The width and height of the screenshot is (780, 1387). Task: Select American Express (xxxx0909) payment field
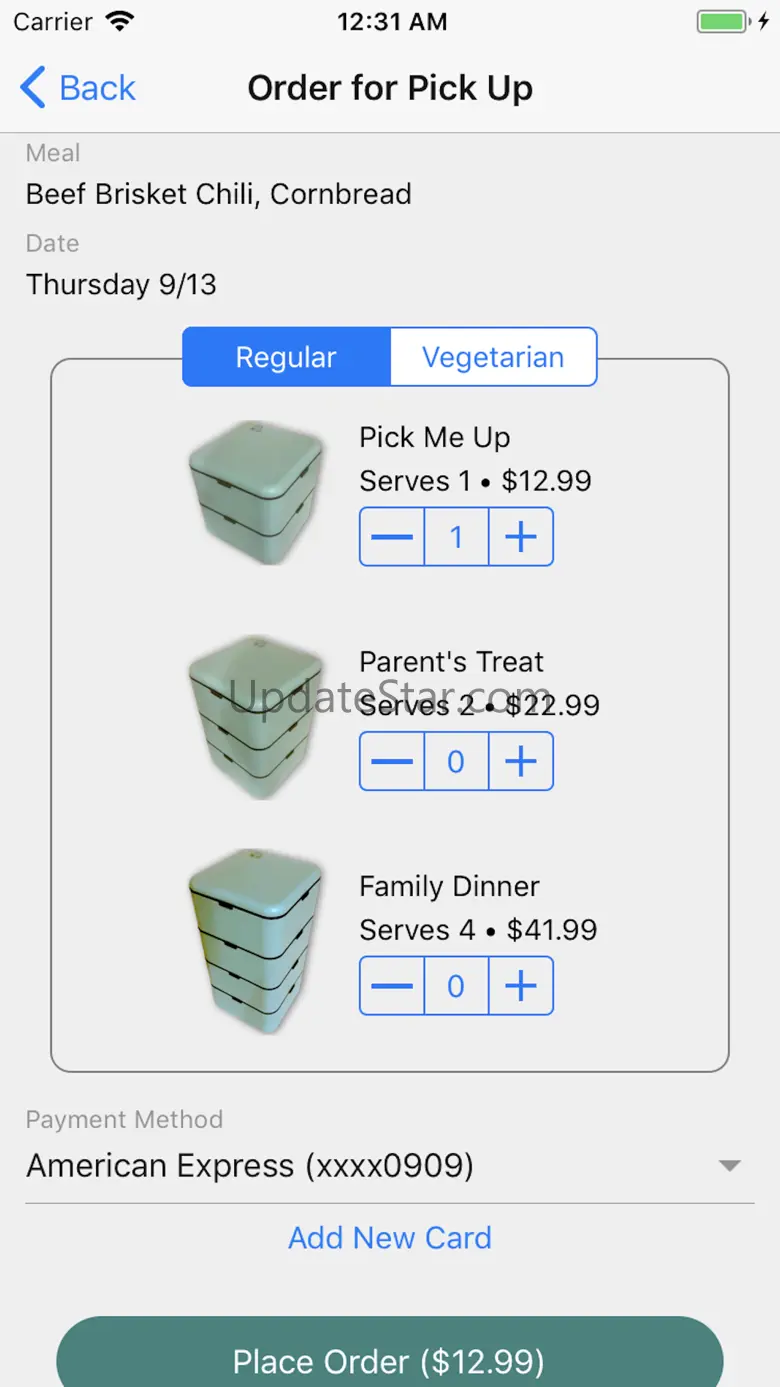390,1166
